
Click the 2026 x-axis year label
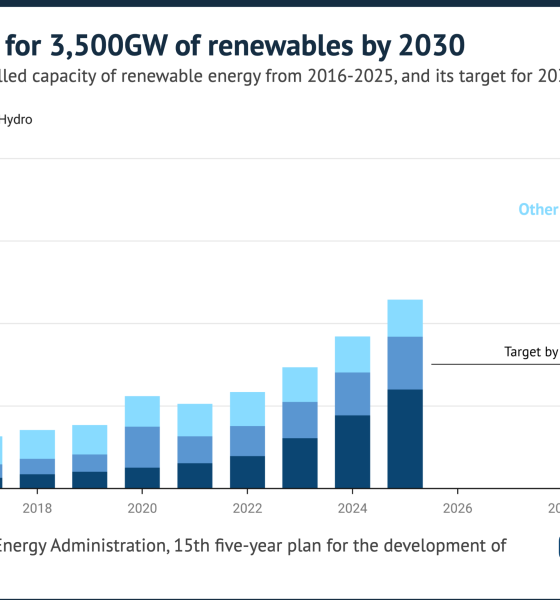point(457,508)
